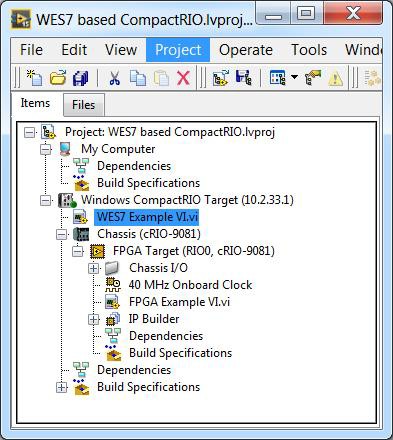Open the View menu

tap(121, 50)
